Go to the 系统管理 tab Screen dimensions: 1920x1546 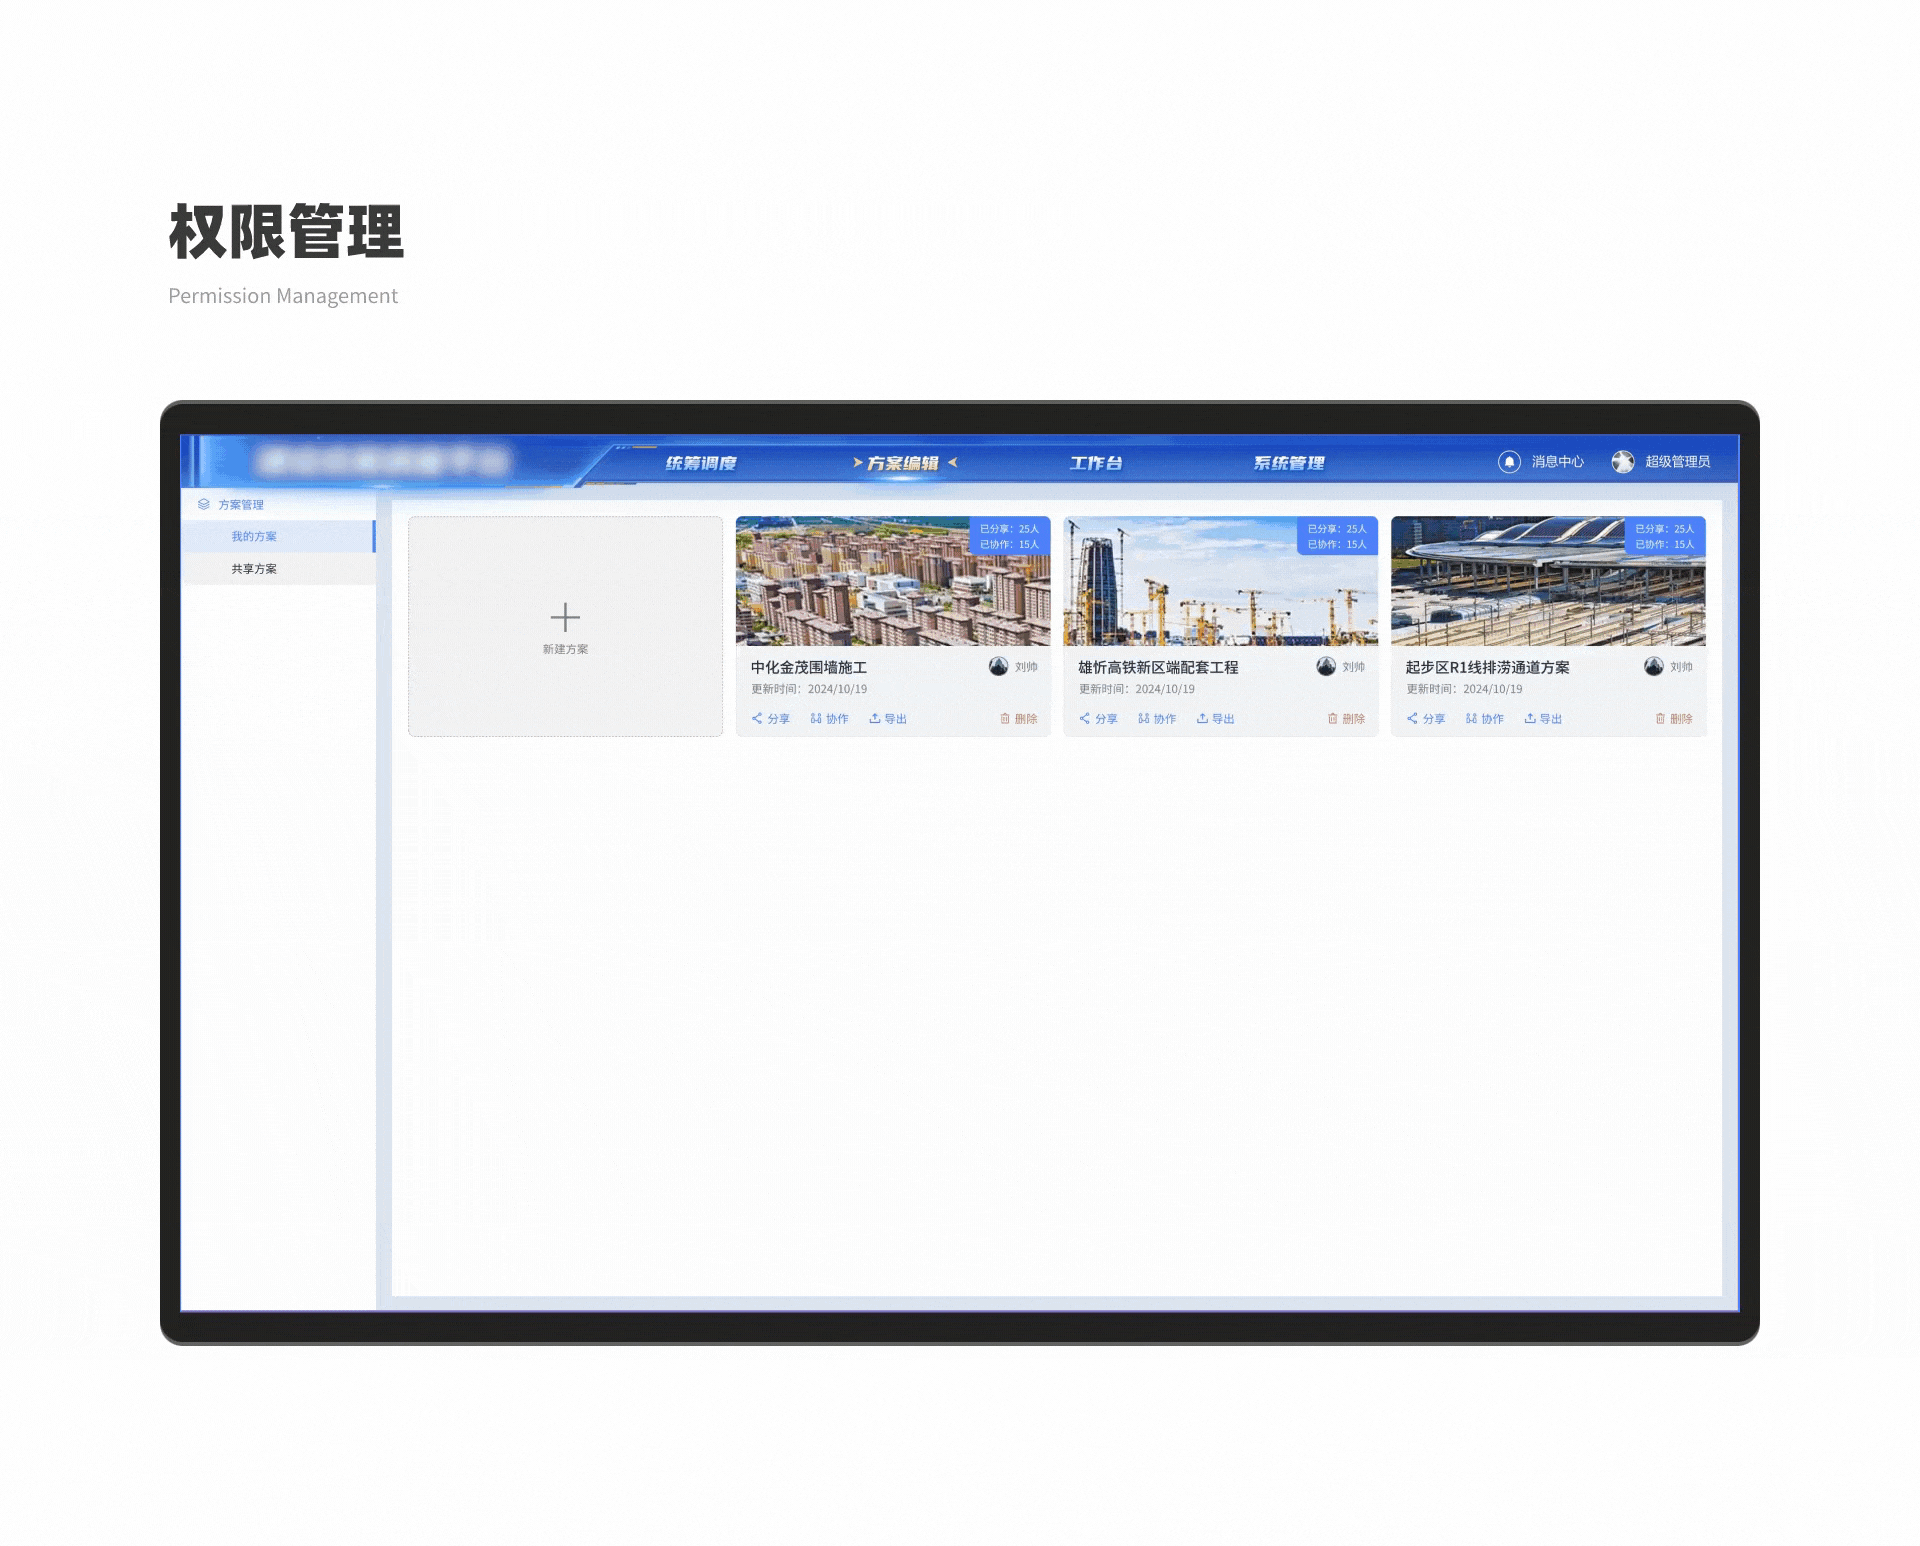1289,463
